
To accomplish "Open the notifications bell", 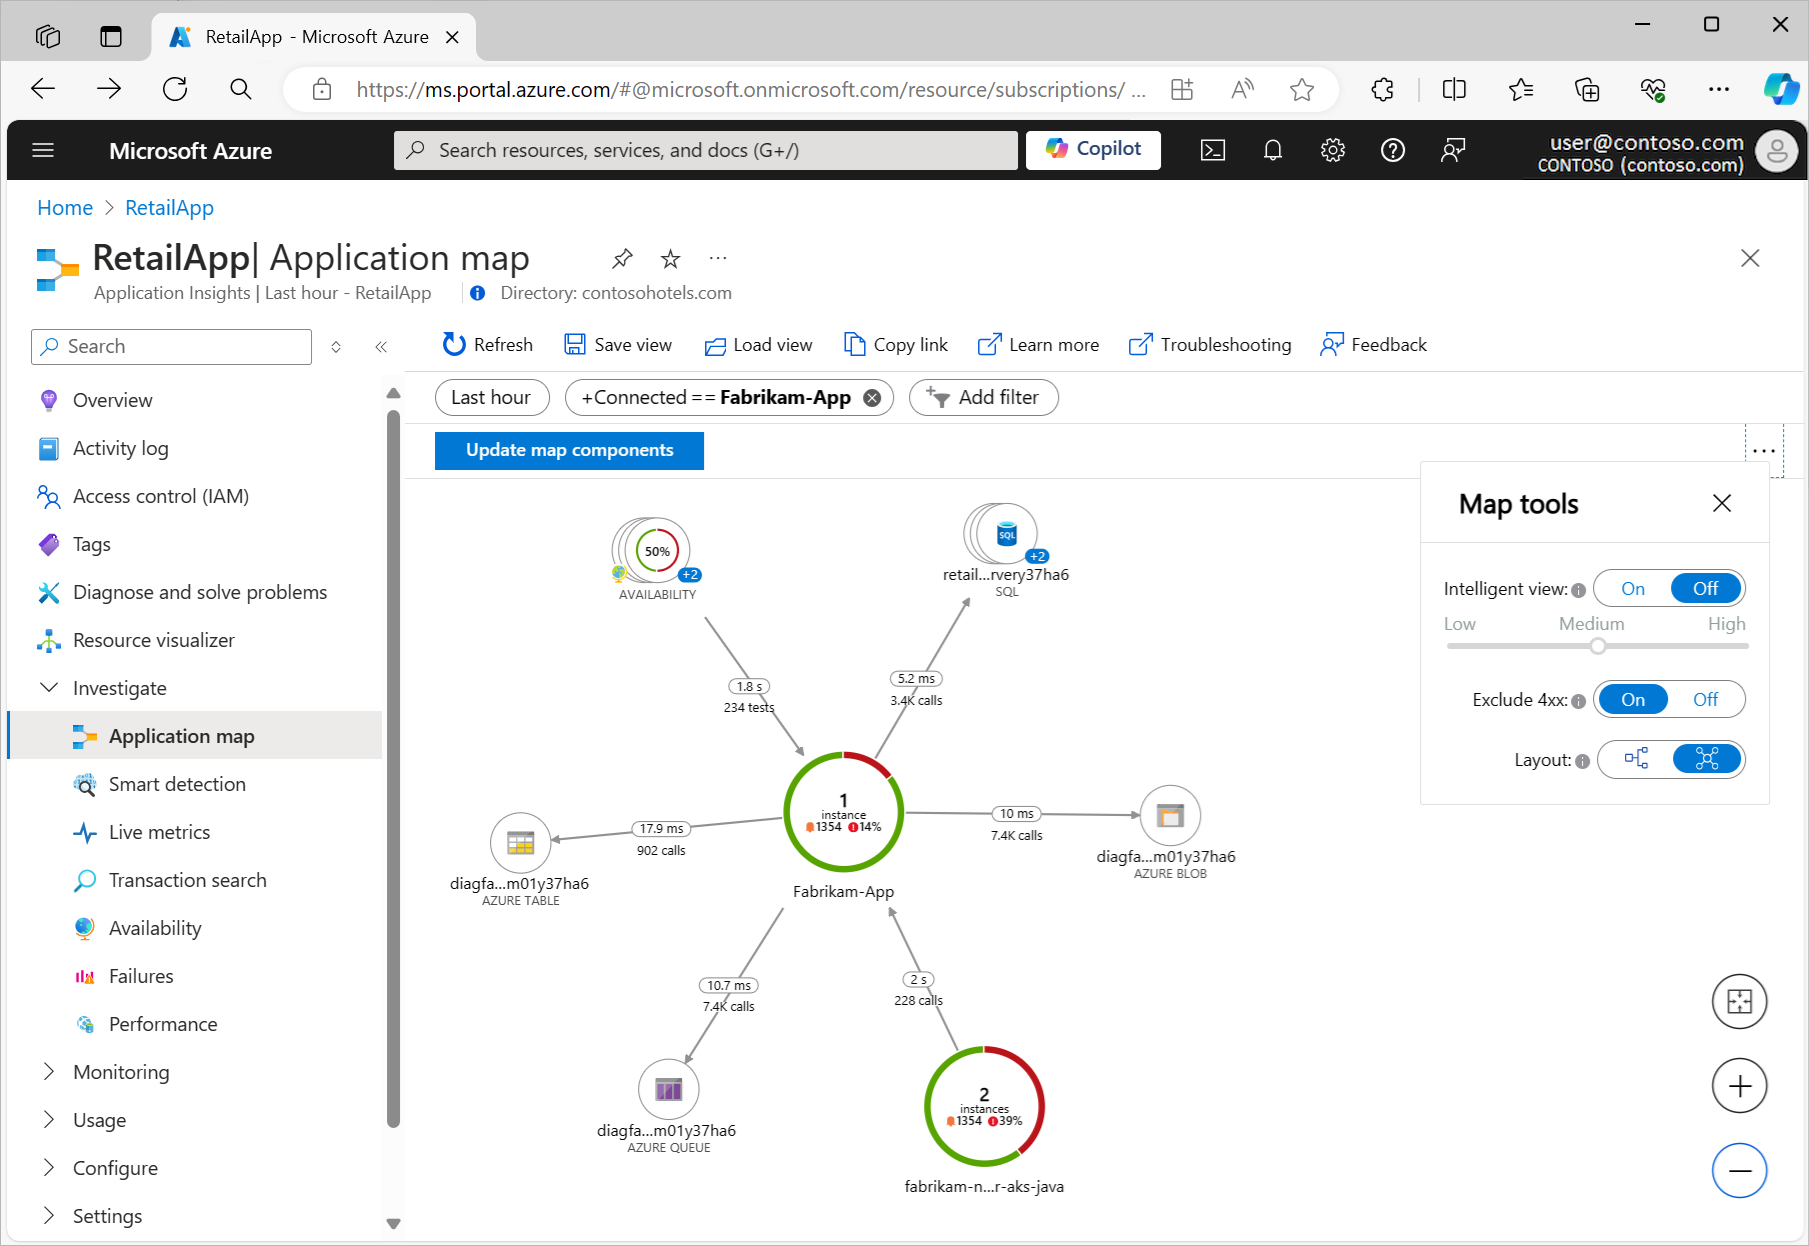I will click(x=1272, y=151).
